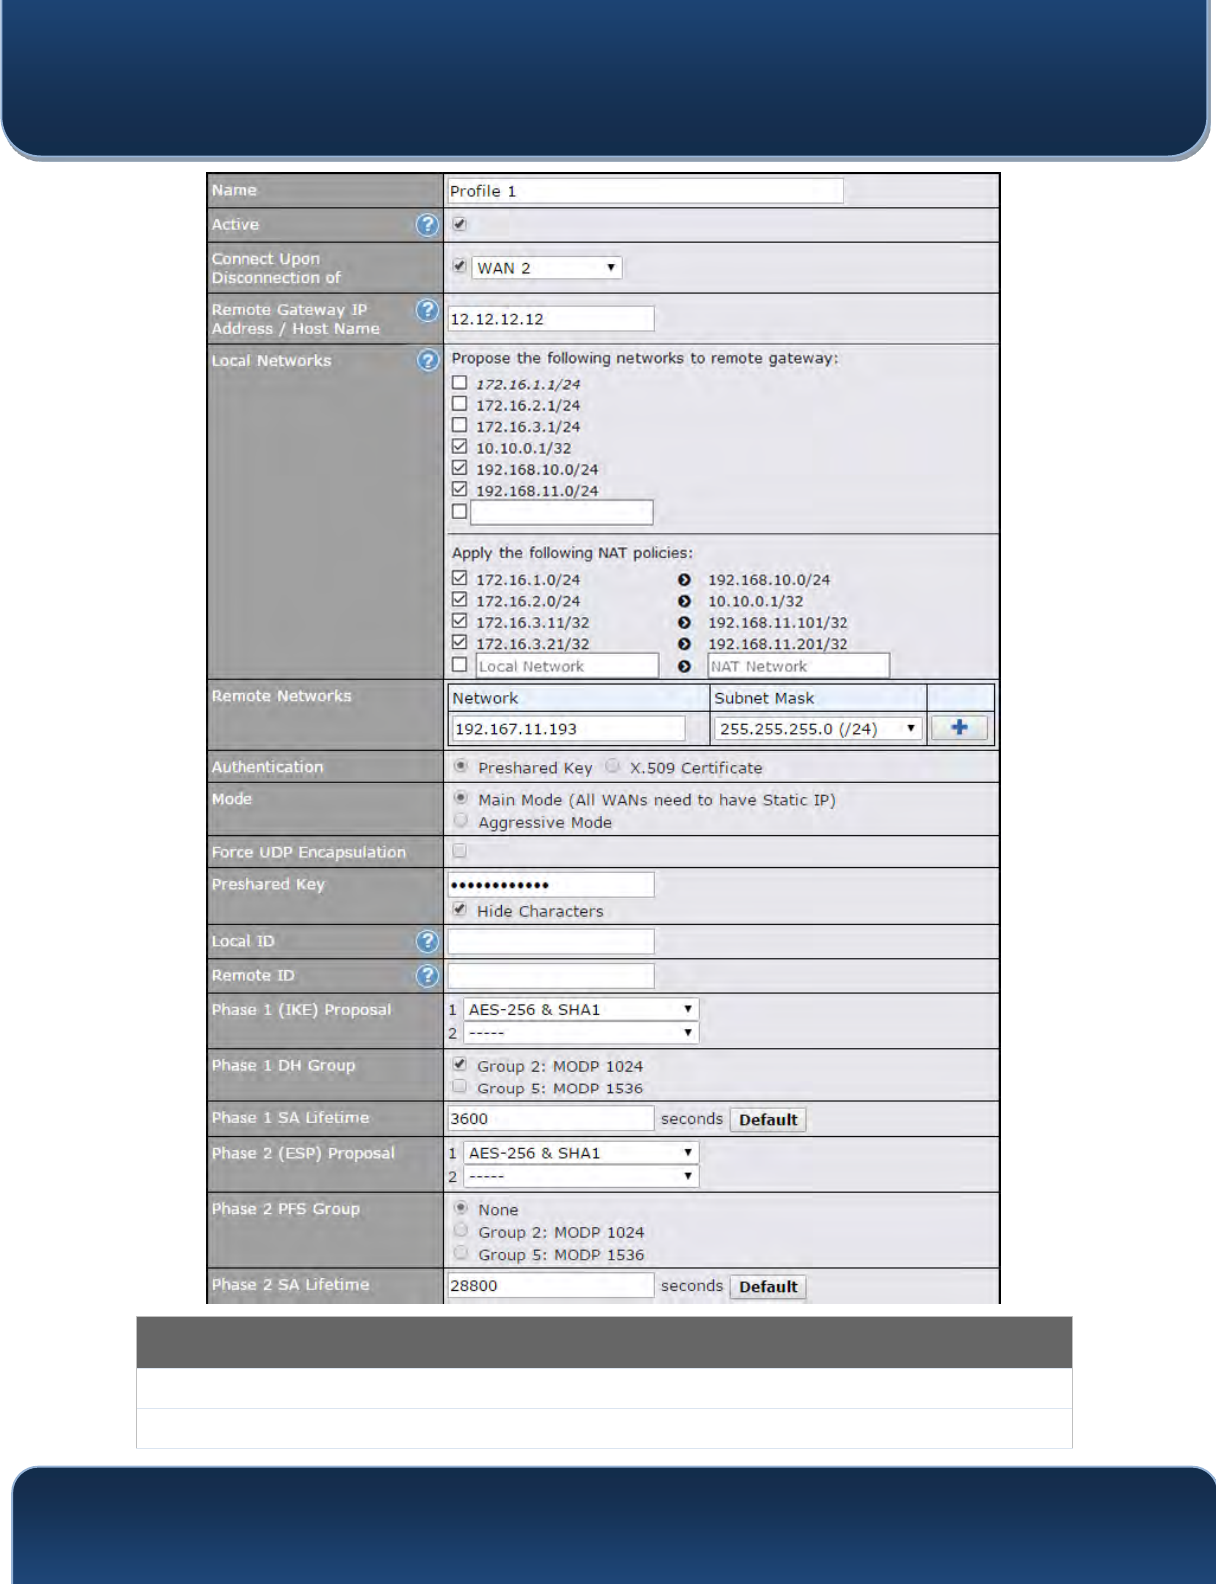
Task: Select PFS Group None
Action: tap(461, 1208)
